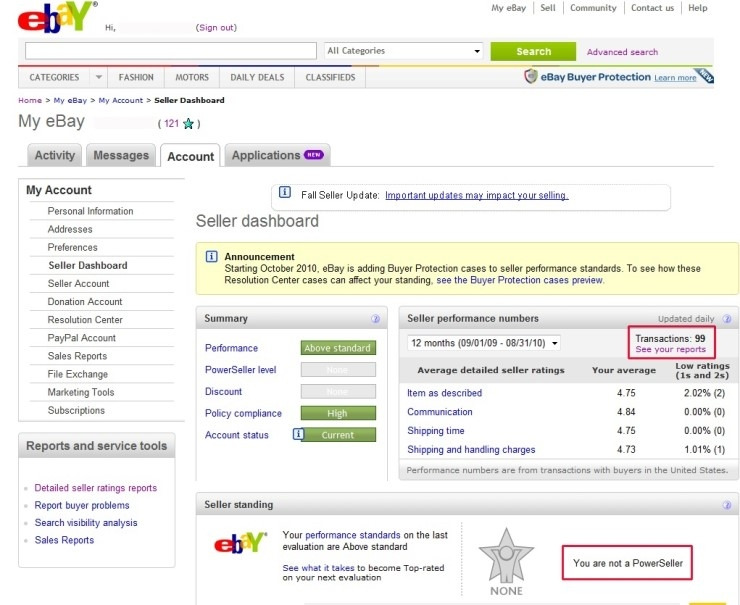This screenshot has width=740, height=605.
Task: Switch to the Messages tab
Action: pos(121,155)
